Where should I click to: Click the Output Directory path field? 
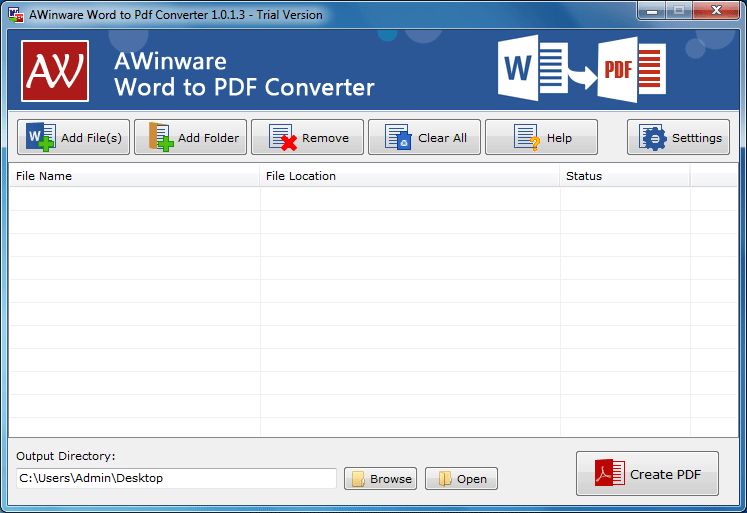click(x=176, y=478)
